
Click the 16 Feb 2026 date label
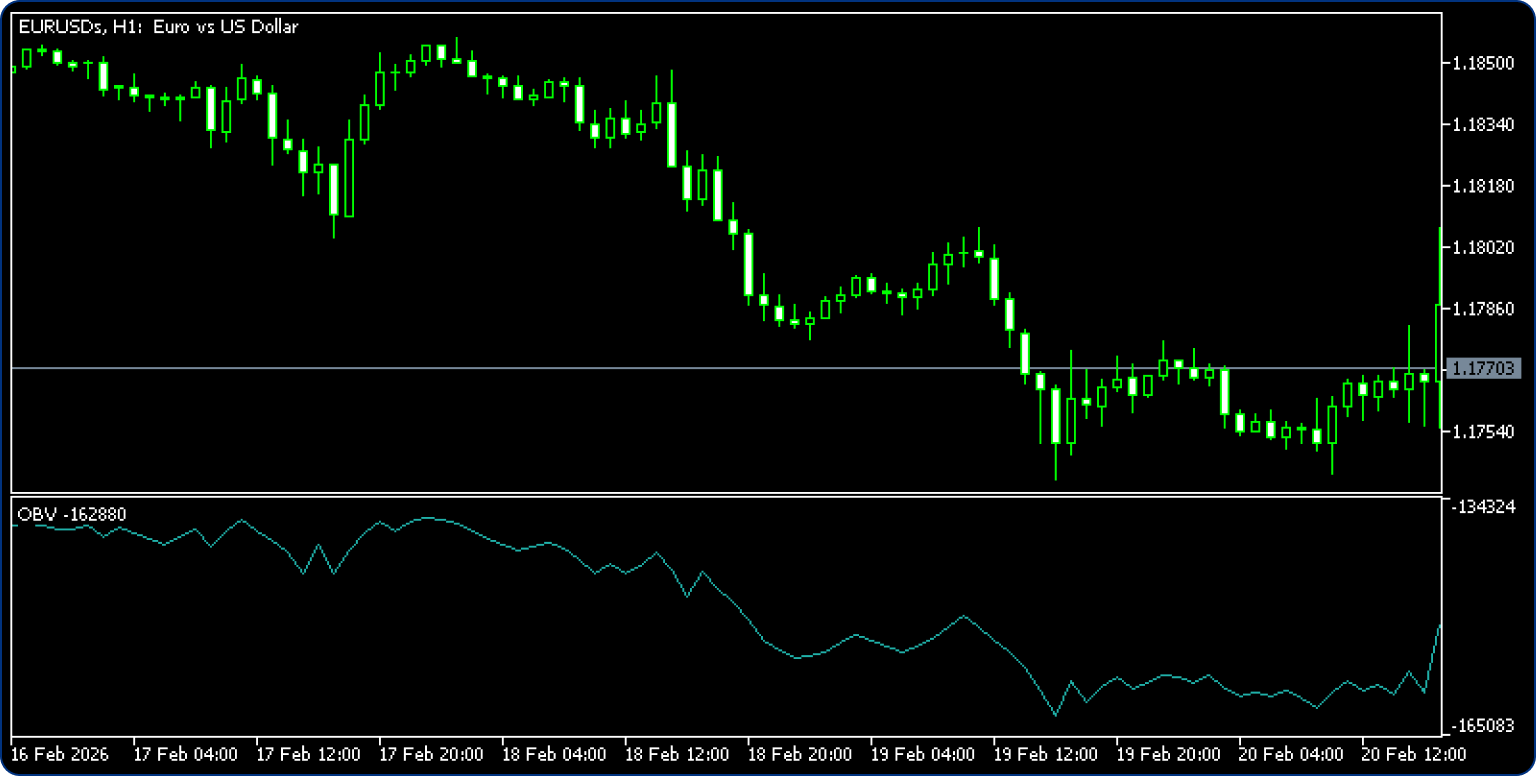pos(62,753)
